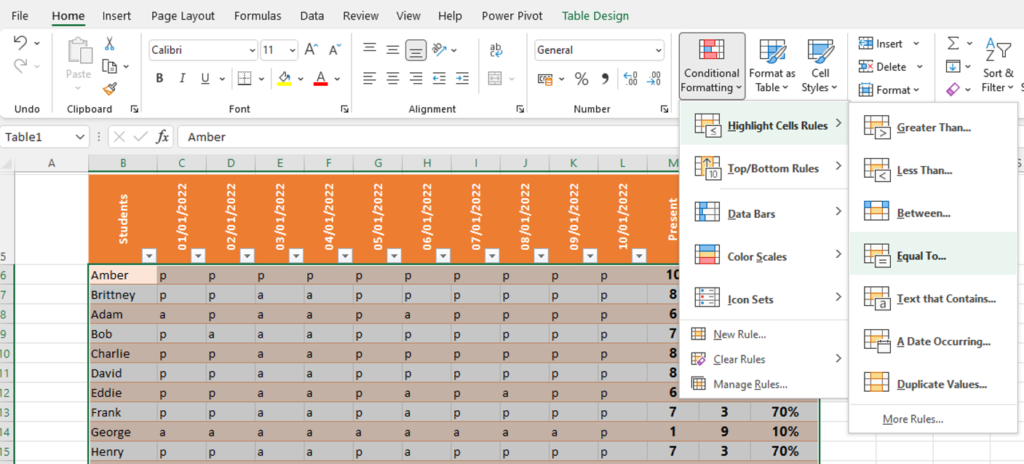This screenshot has height=464, width=1024.
Task: Apply Percent Style format
Action: [x=581, y=79]
